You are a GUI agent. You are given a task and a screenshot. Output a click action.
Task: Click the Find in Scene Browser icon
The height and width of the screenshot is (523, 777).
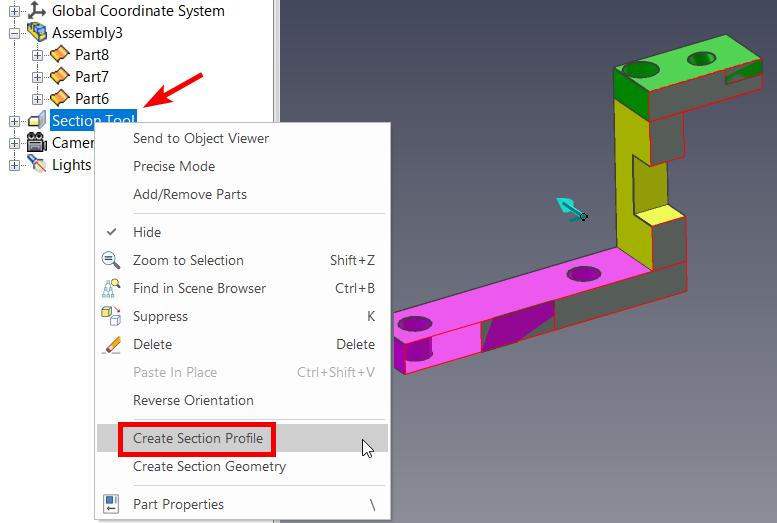pyautogui.click(x=111, y=288)
